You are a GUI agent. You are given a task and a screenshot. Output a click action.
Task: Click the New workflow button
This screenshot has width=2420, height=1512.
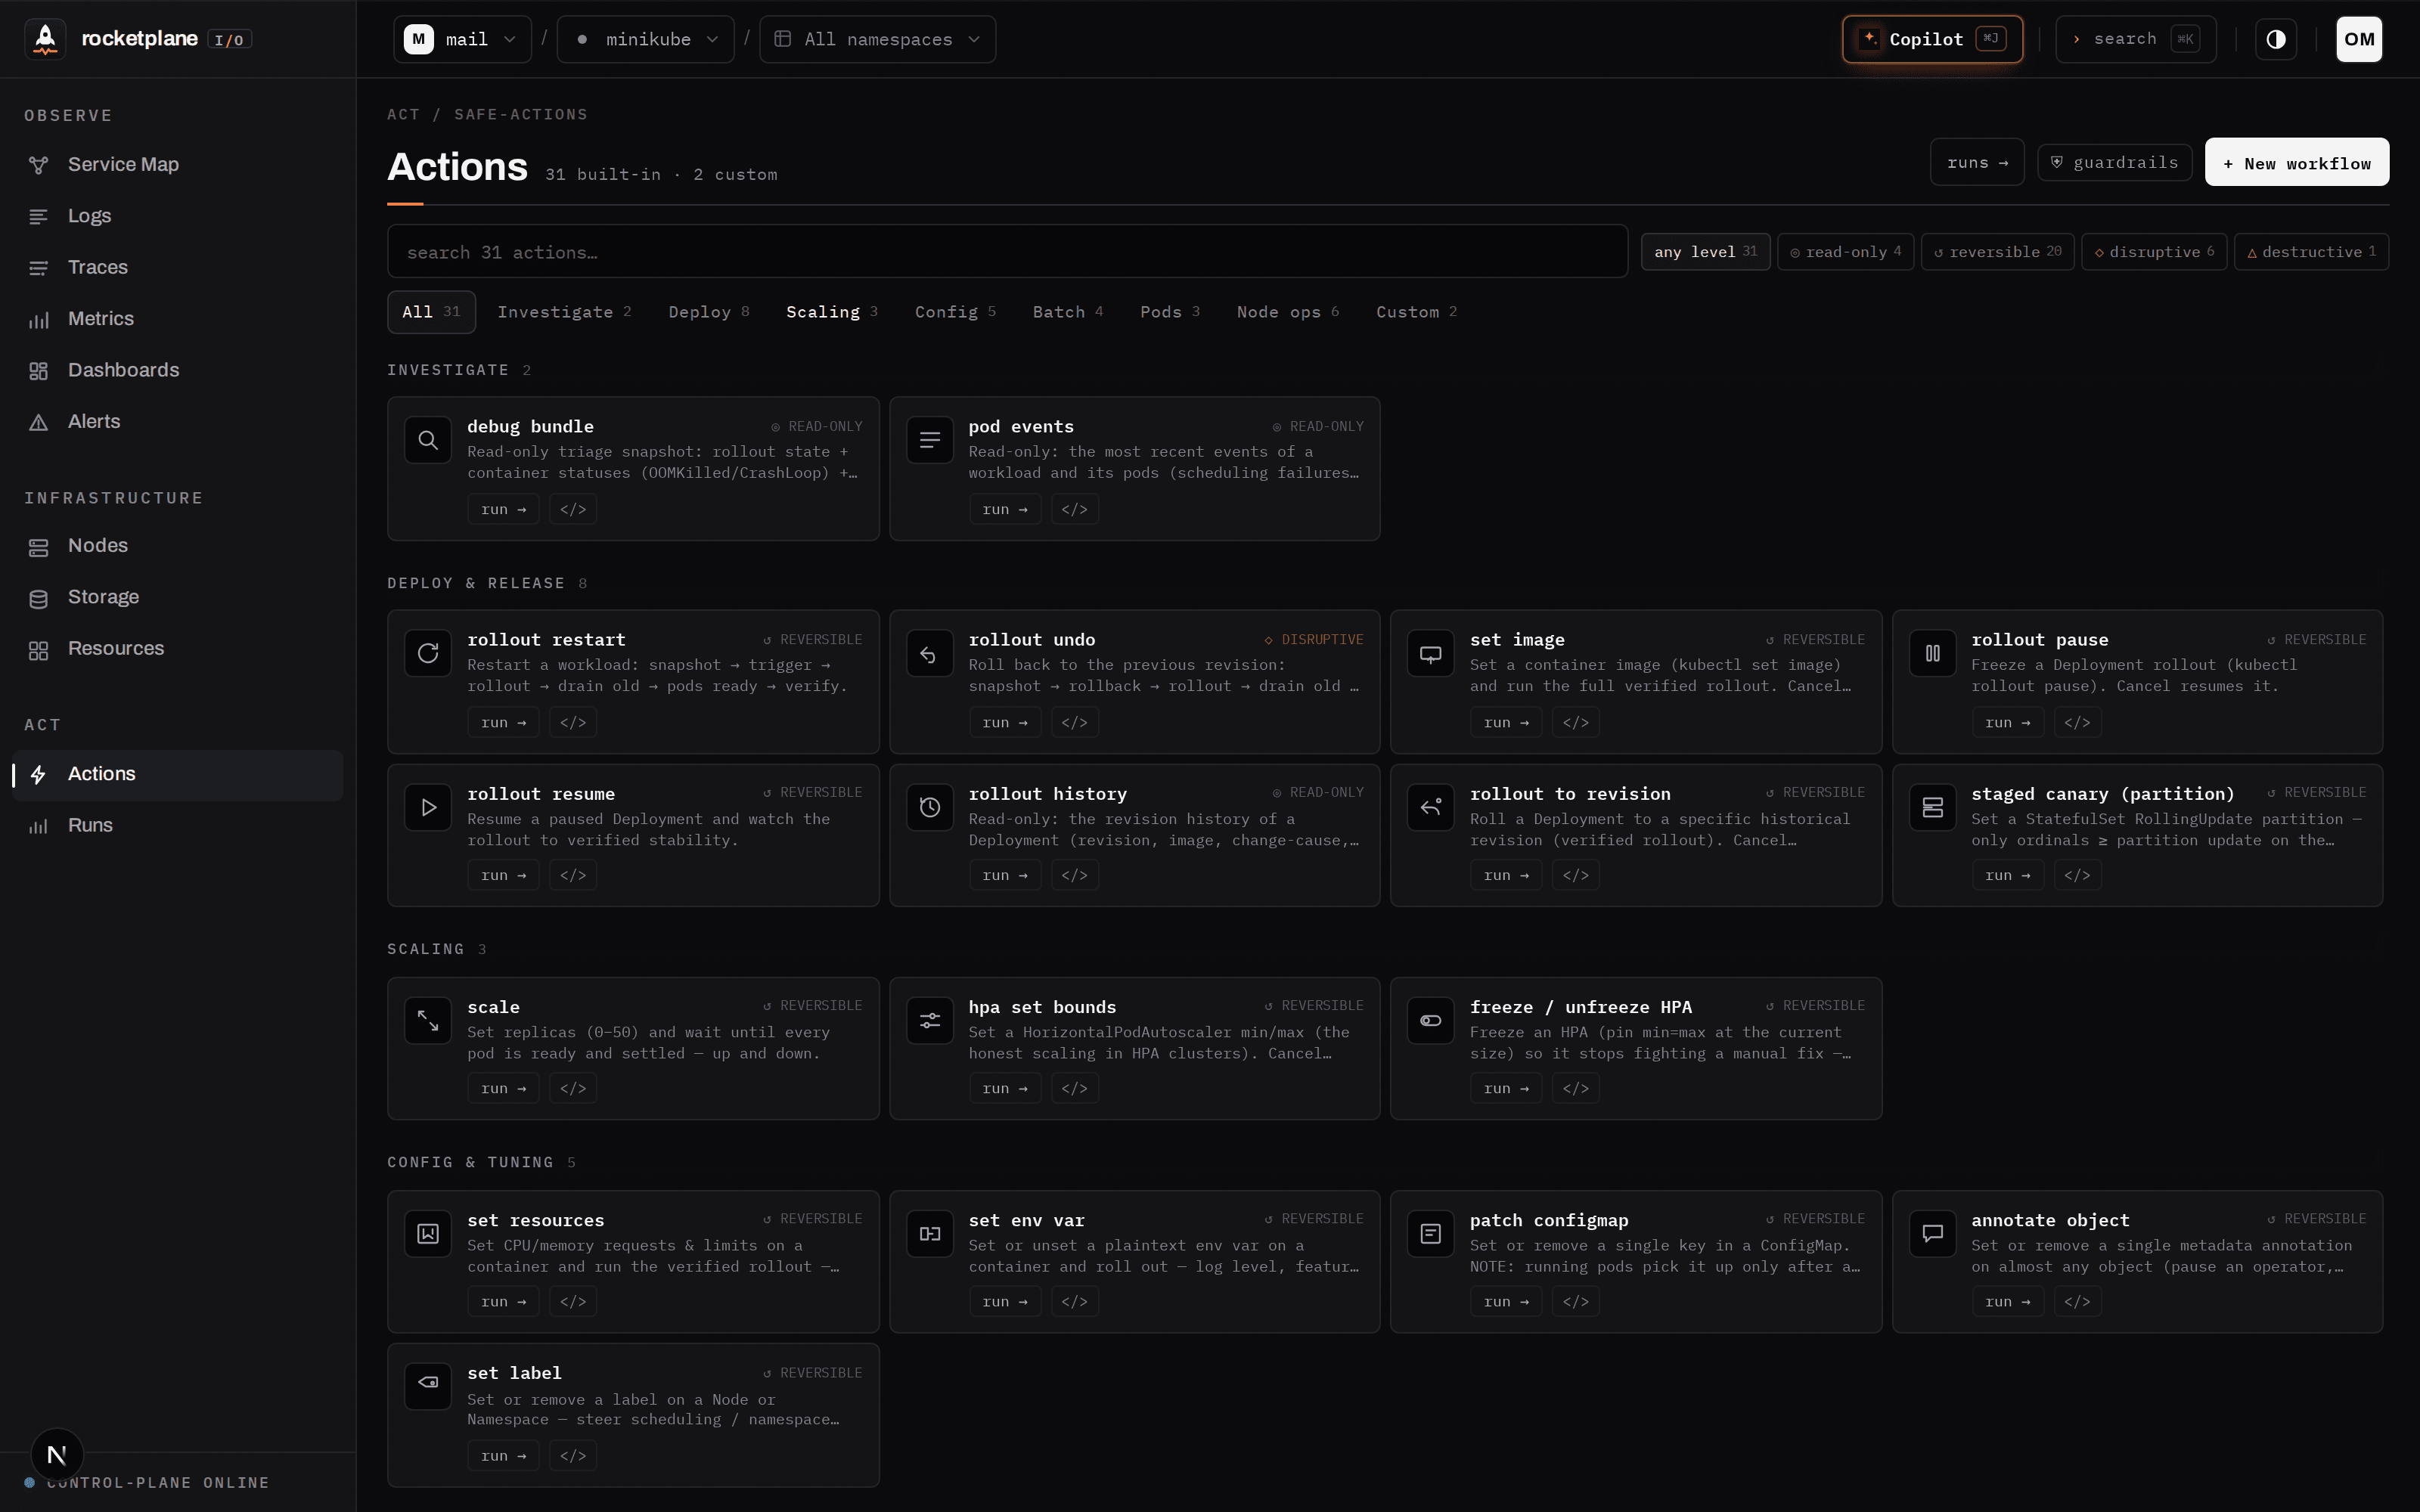click(2297, 162)
